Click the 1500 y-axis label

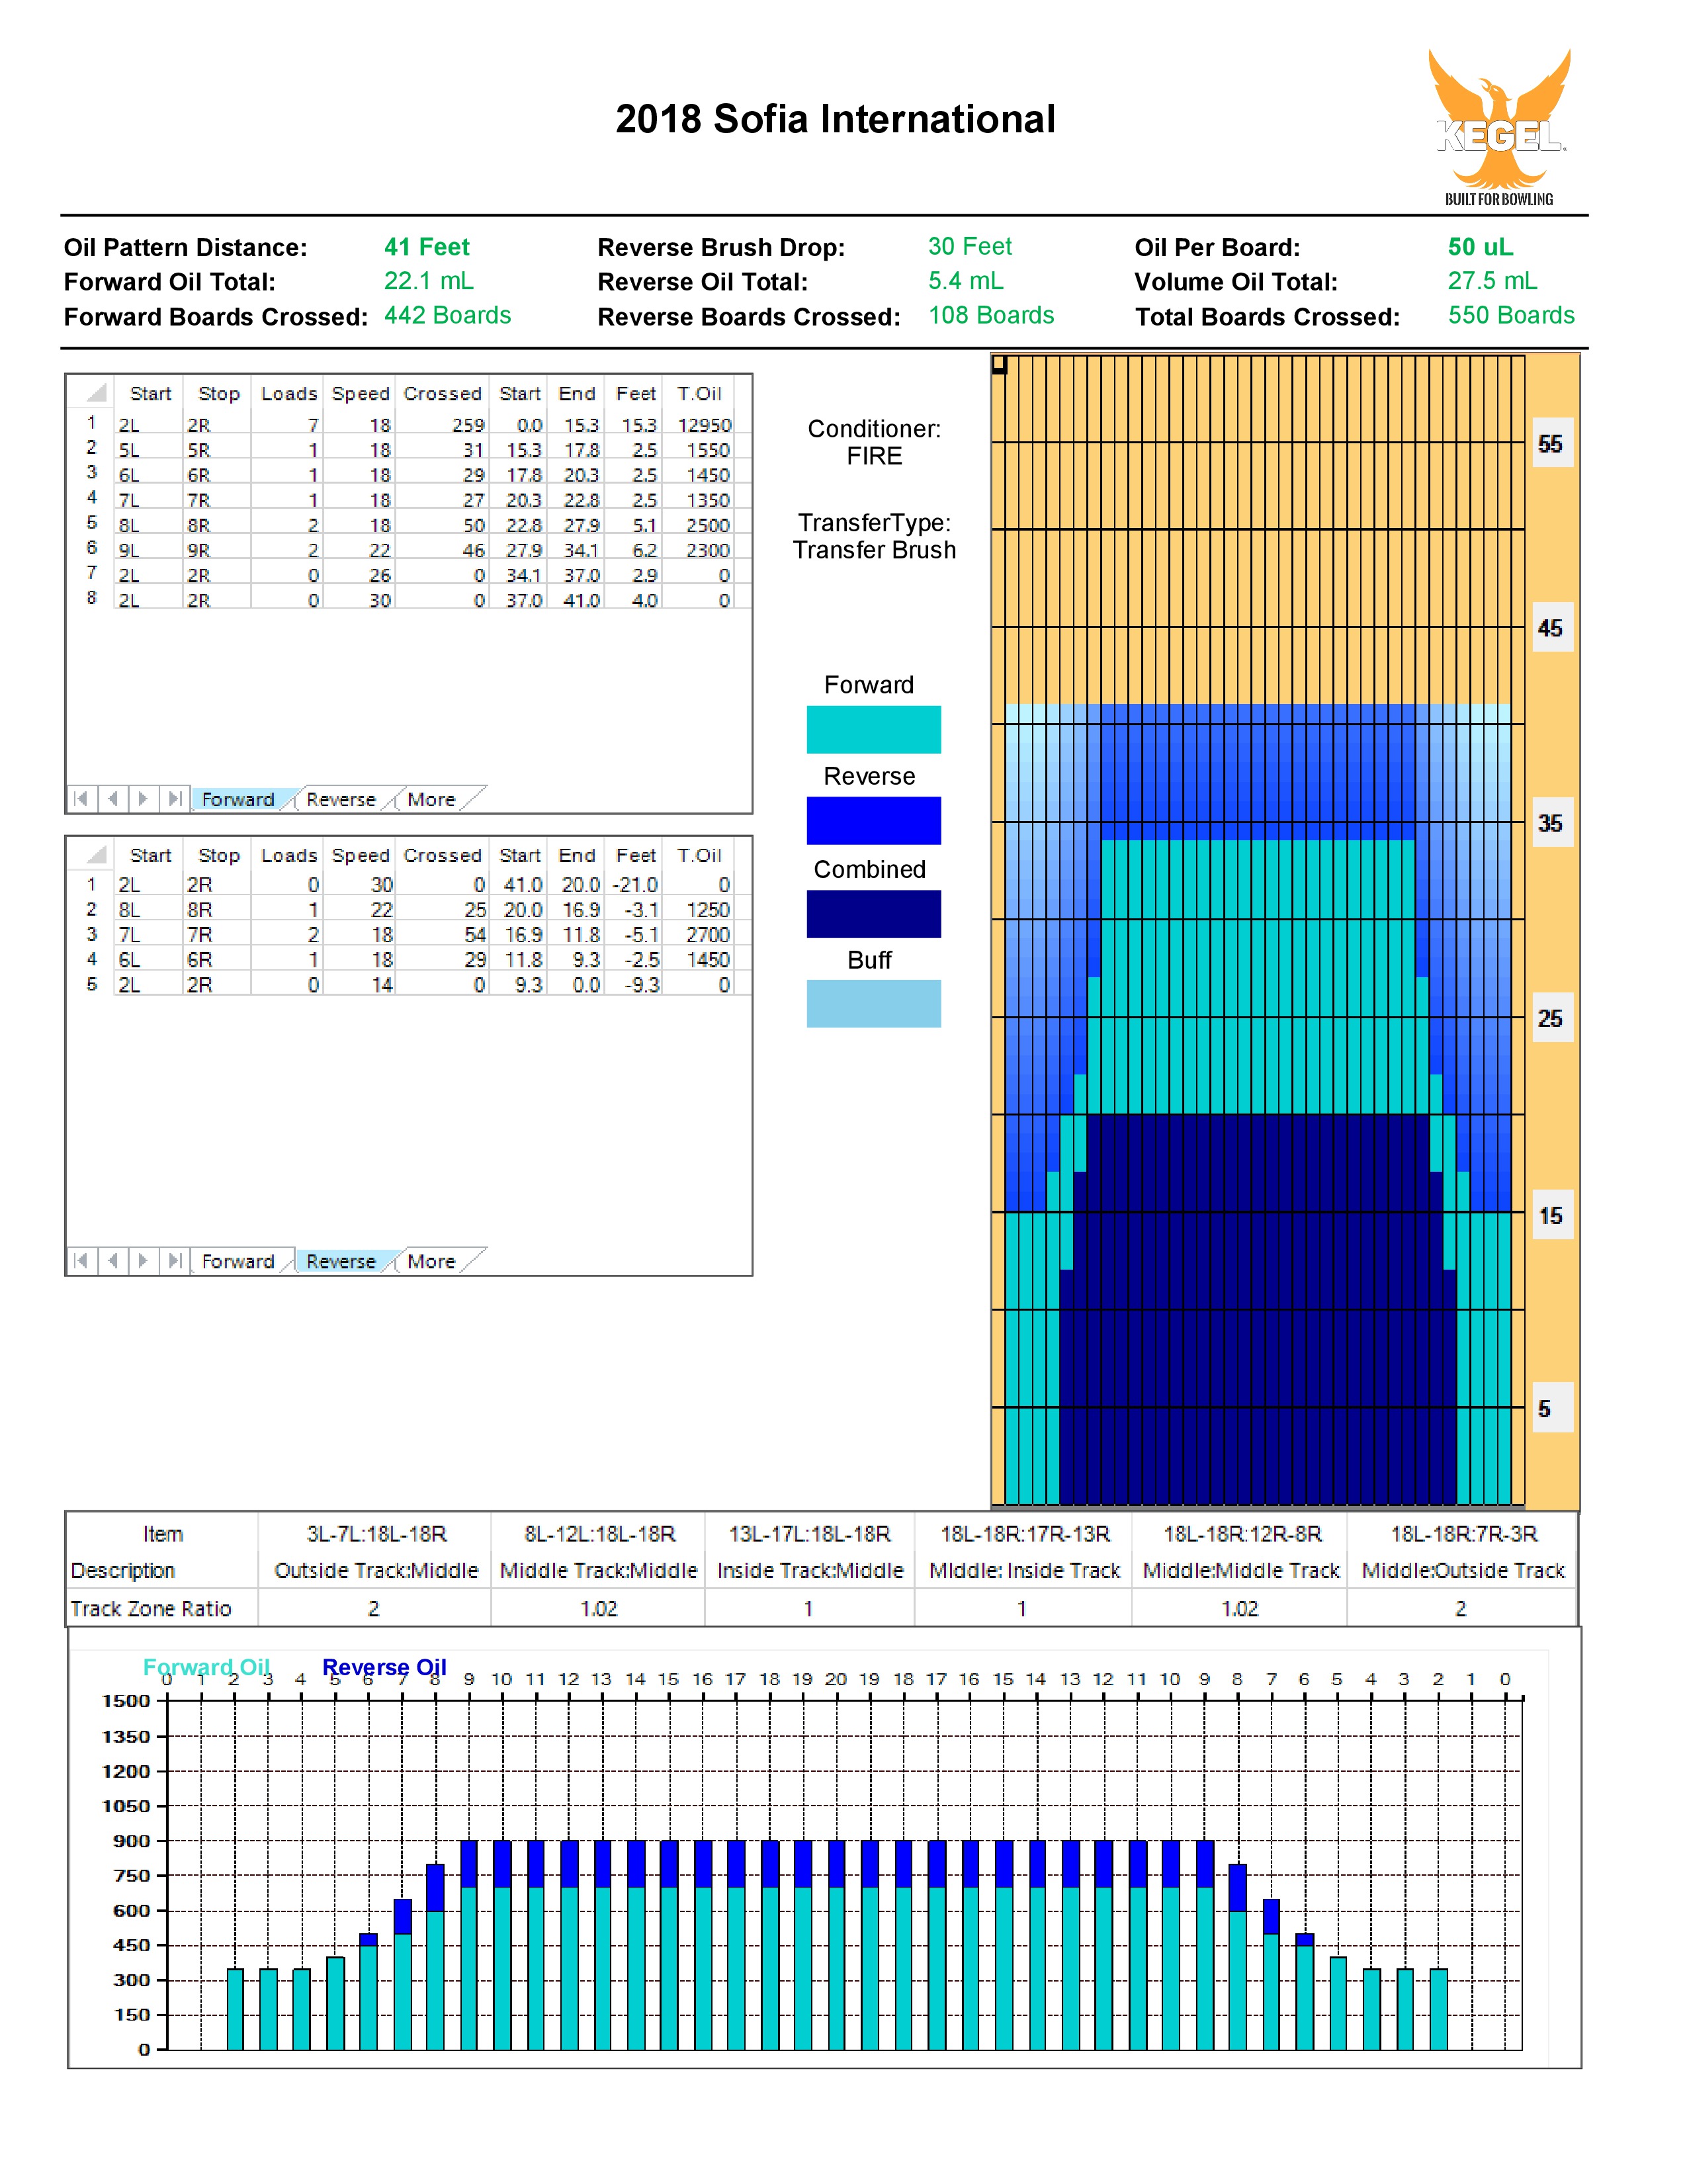pyautogui.click(x=126, y=1700)
